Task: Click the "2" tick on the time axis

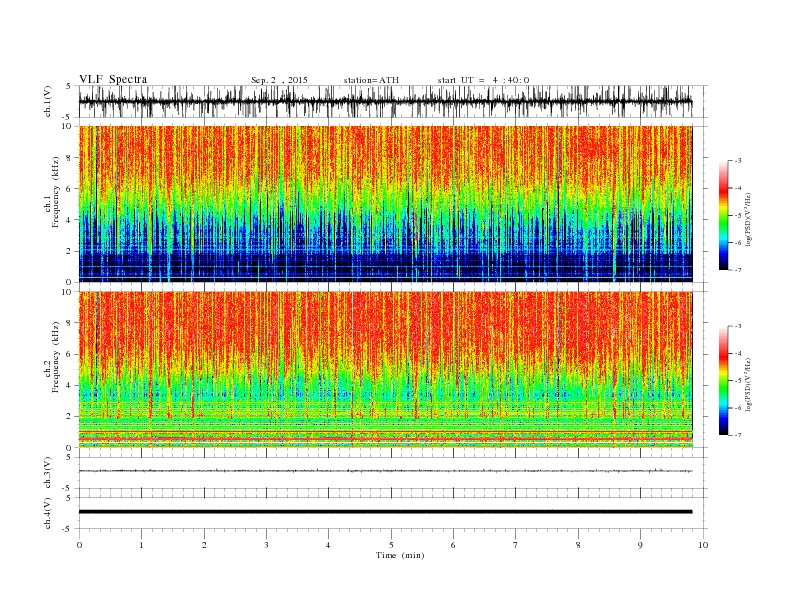Action: point(204,545)
